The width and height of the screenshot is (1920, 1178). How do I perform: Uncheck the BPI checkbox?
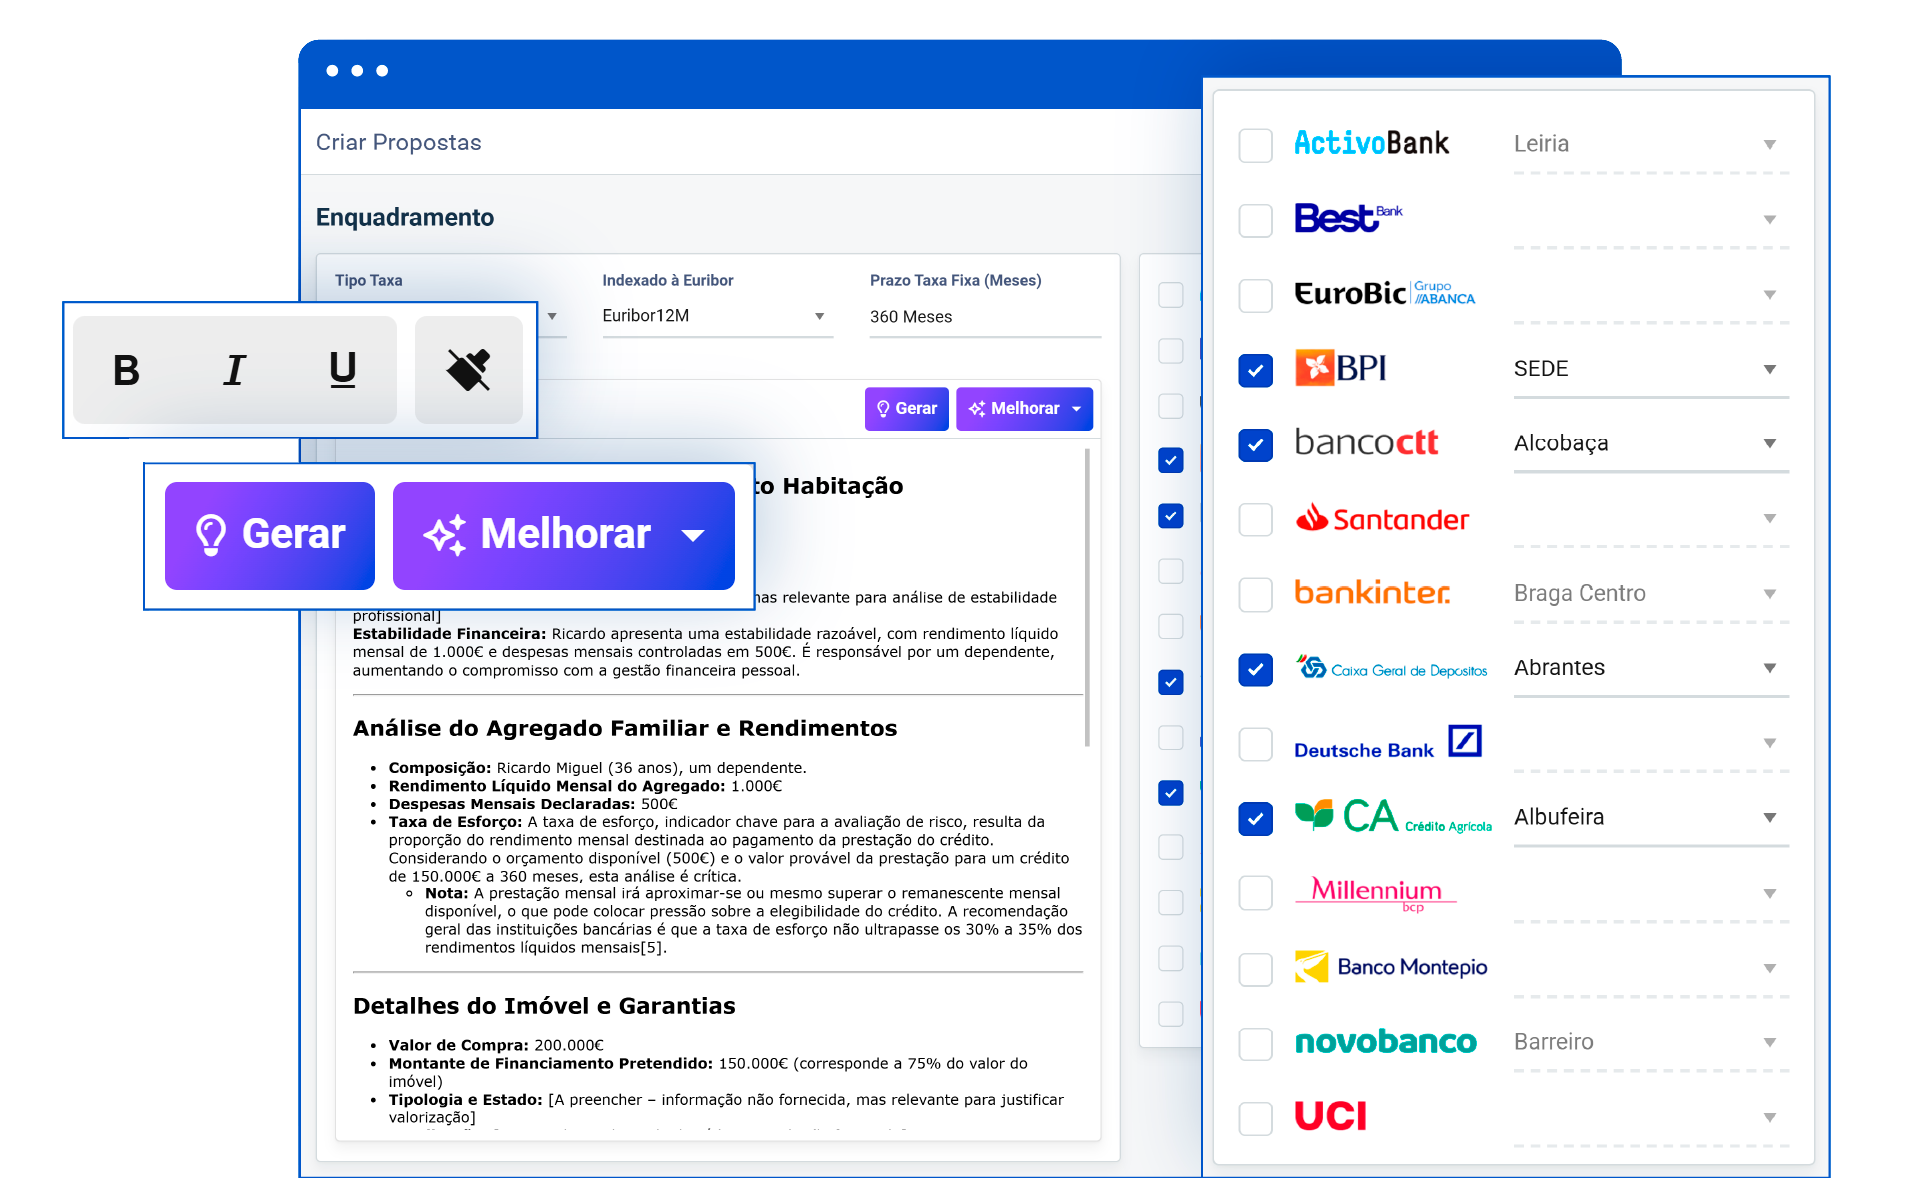point(1255,370)
